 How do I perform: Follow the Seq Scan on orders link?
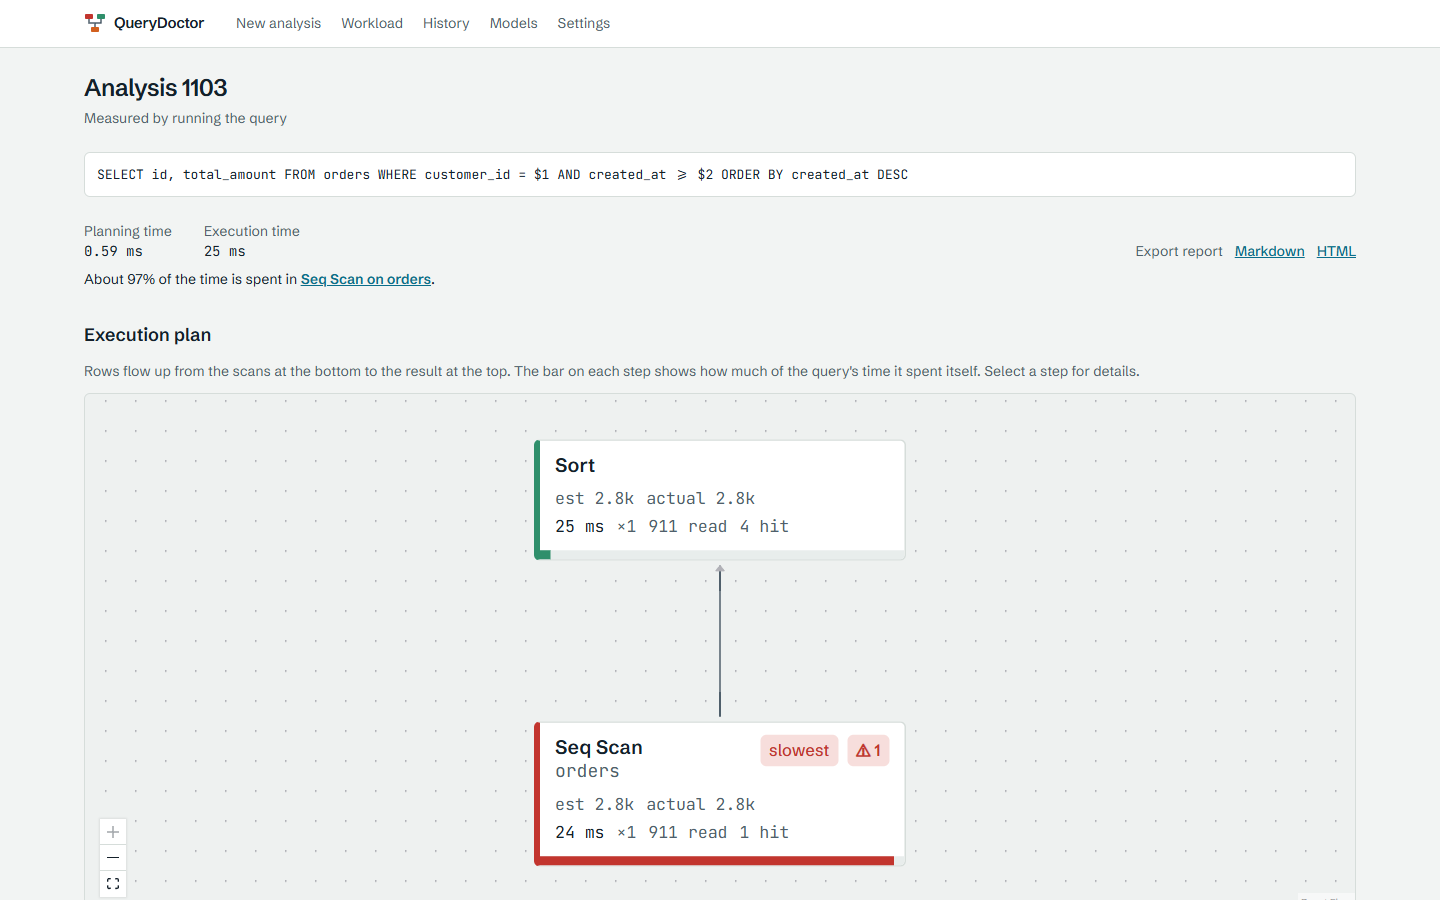[366, 279]
